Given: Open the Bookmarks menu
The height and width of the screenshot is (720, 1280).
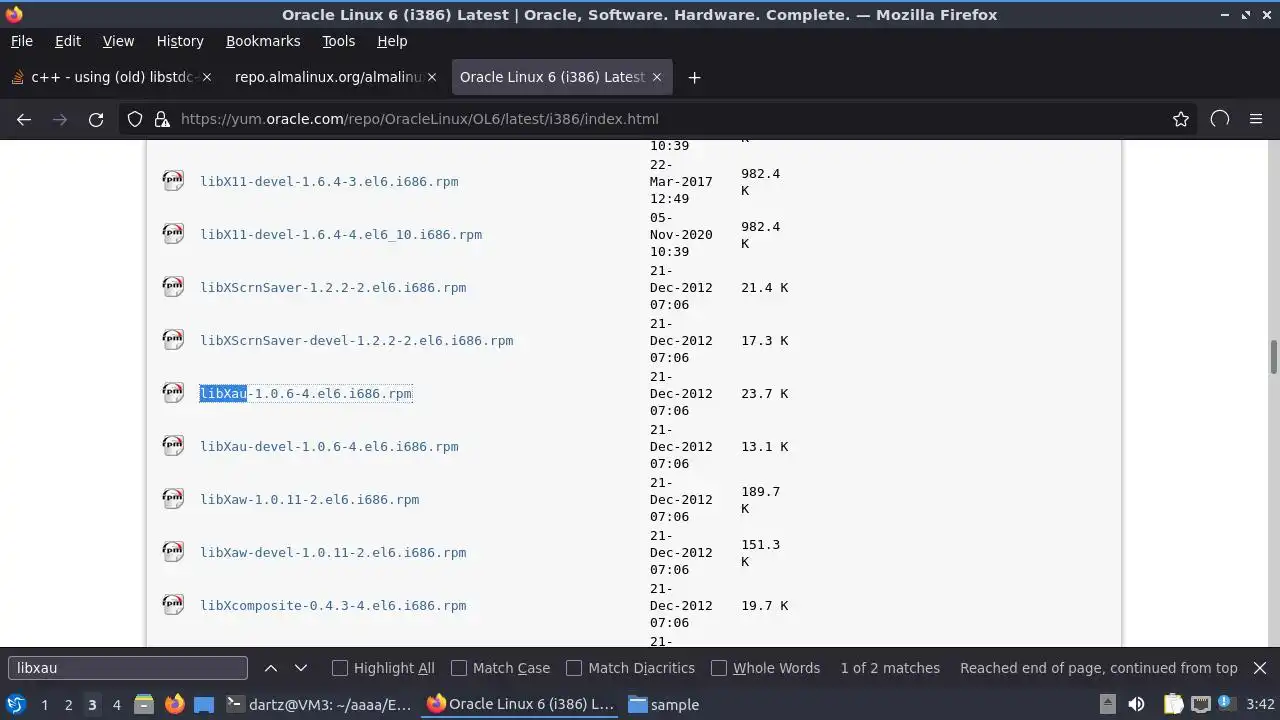Looking at the screenshot, I should click(x=263, y=41).
